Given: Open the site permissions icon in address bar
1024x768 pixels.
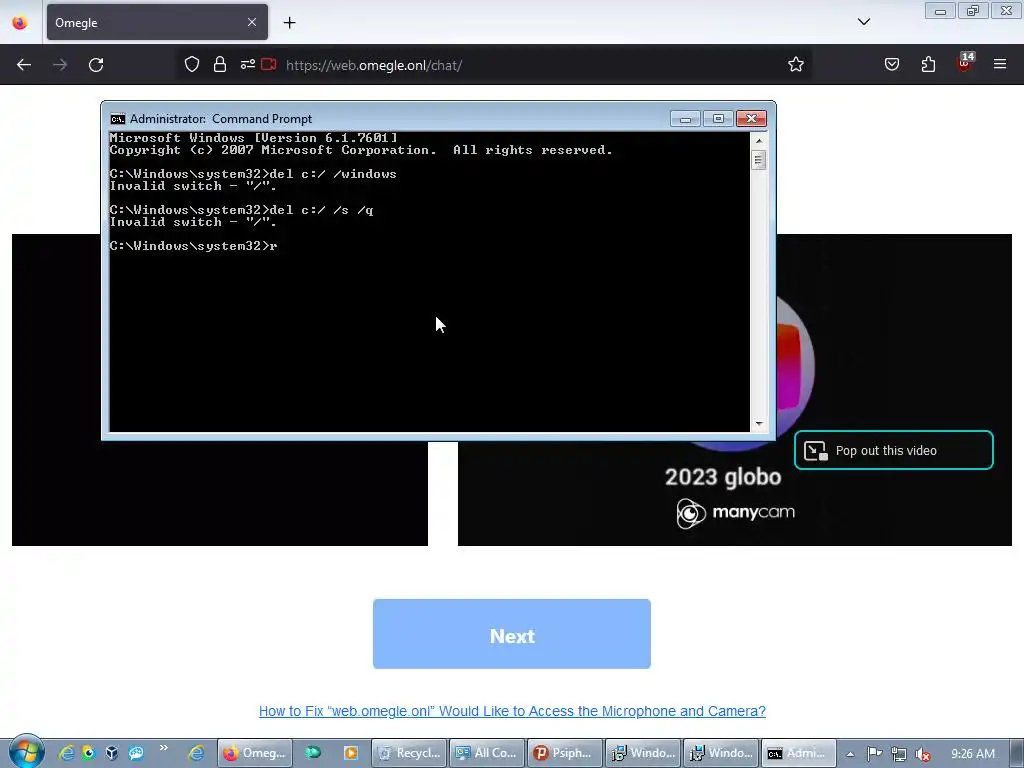Looking at the screenshot, I should coord(248,64).
